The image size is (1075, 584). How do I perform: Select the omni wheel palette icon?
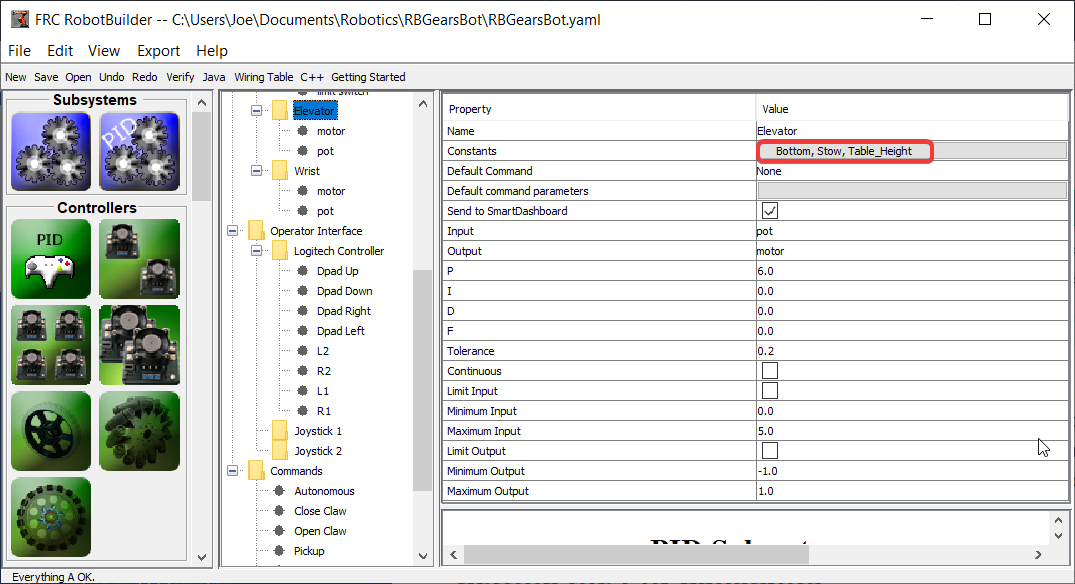click(50, 517)
